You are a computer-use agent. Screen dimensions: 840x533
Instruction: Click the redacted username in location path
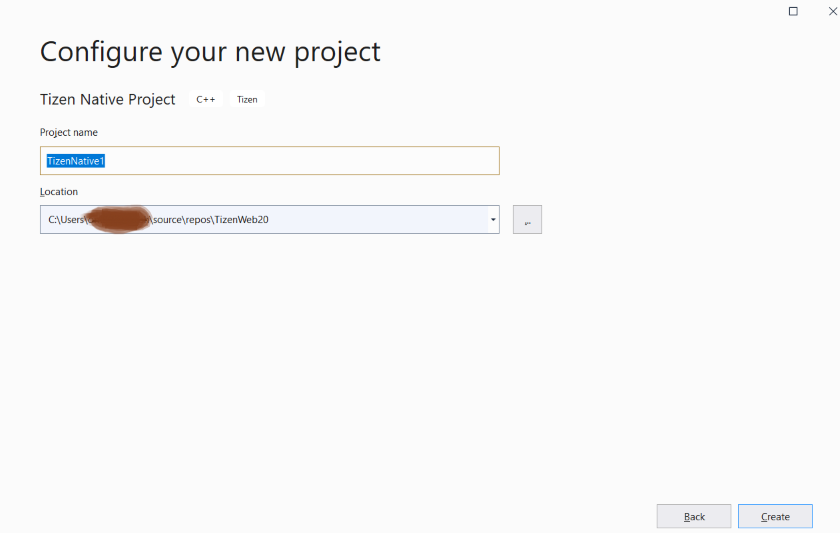click(117, 220)
